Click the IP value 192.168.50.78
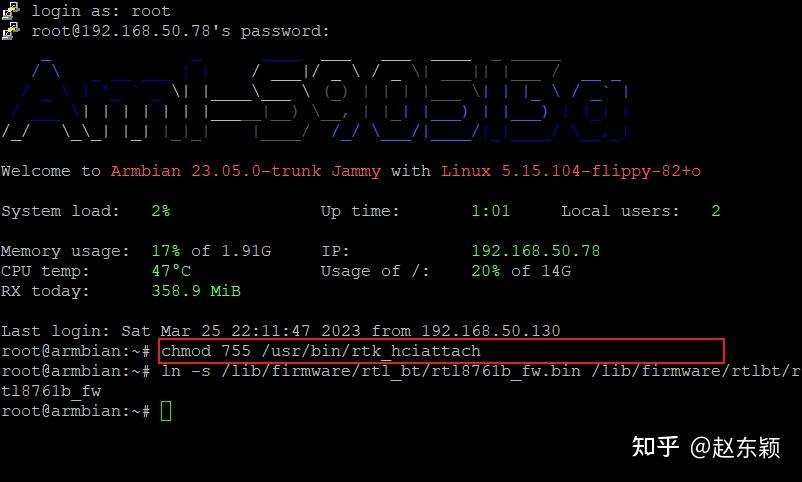The image size is (802, 482). click(536, 251)
